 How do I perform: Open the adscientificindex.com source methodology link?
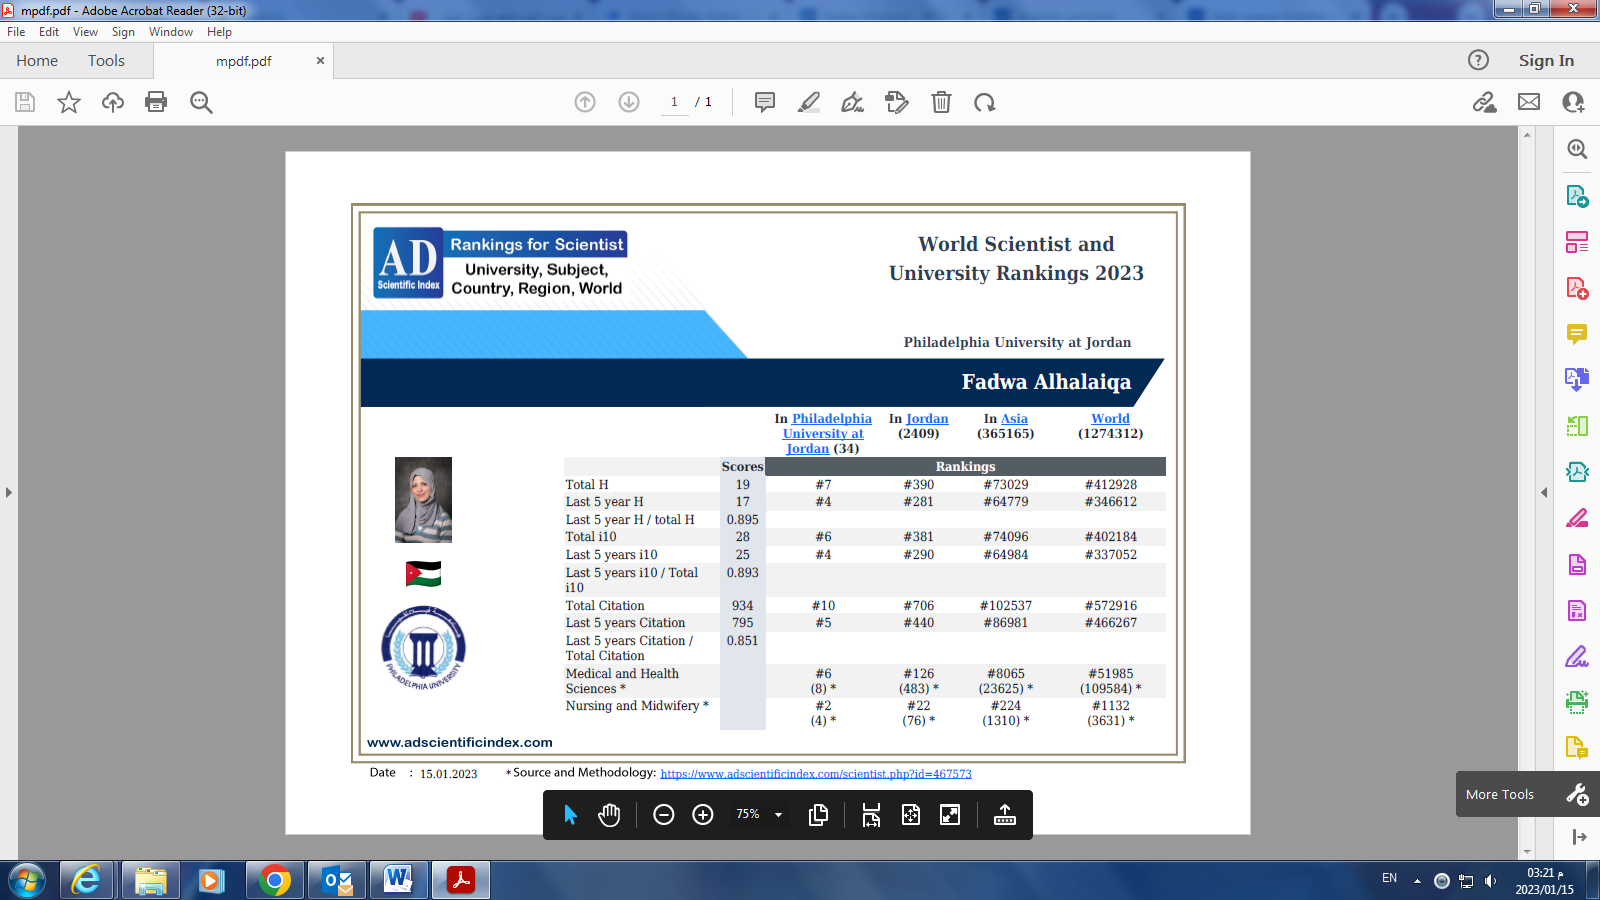tap(816, 774)
